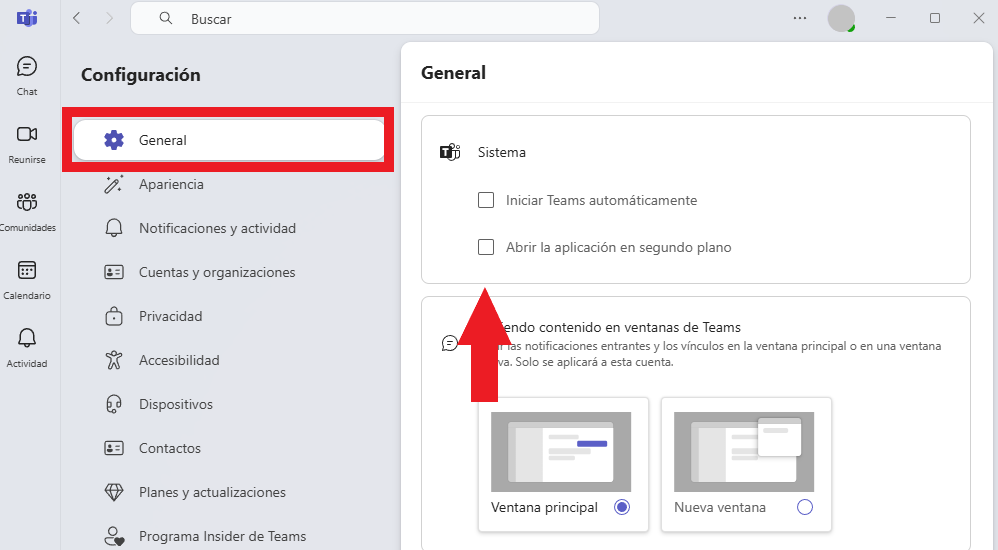Go forward with the right arrow
This screenshot has width=998, height=550.
pos(109,18)
